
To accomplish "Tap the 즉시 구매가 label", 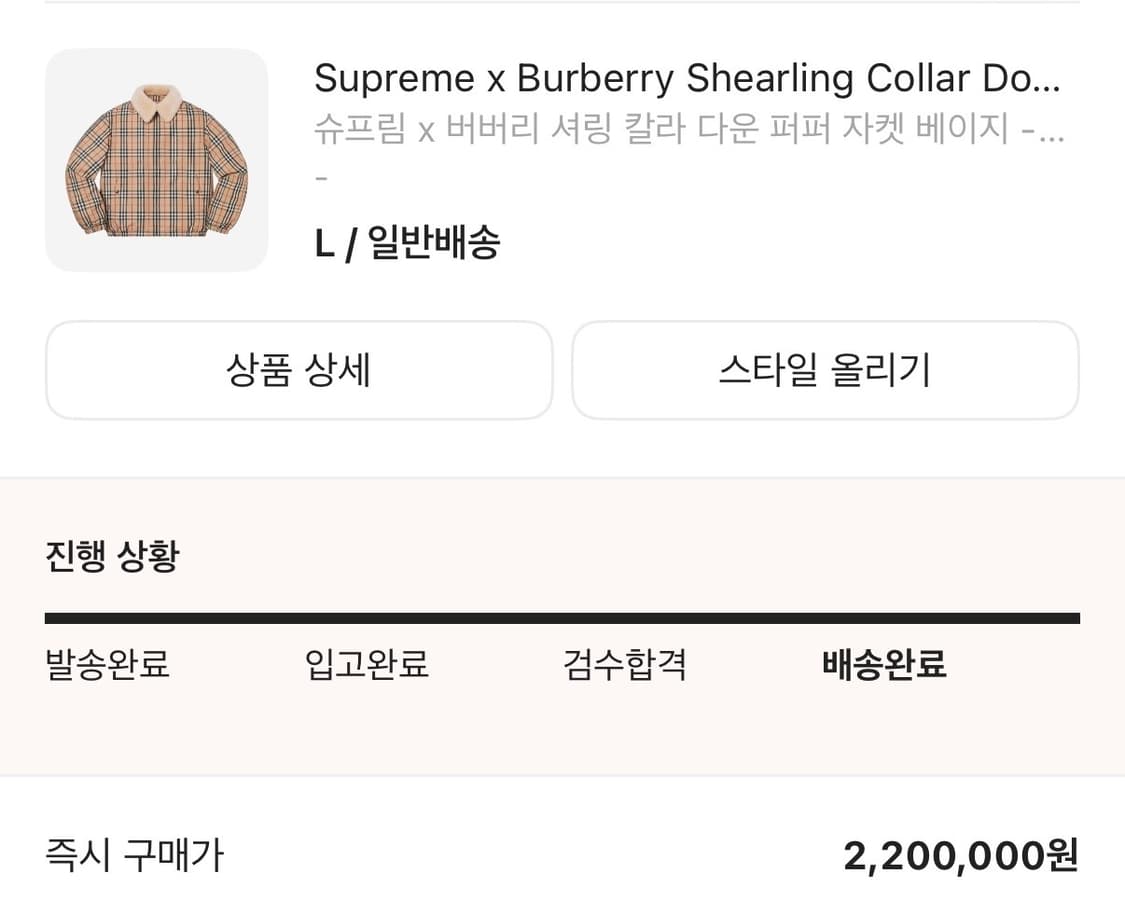I will point(132,855).
